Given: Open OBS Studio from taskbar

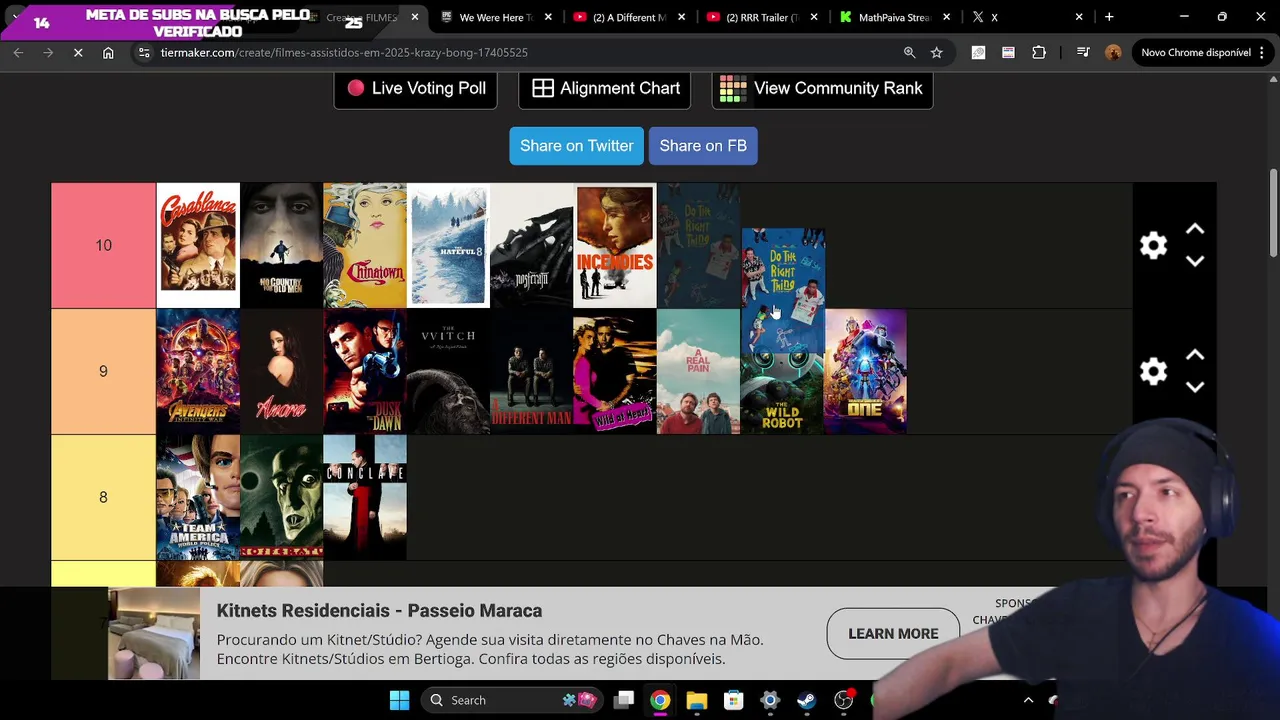Looking at the screenshot, I should 843,700.
